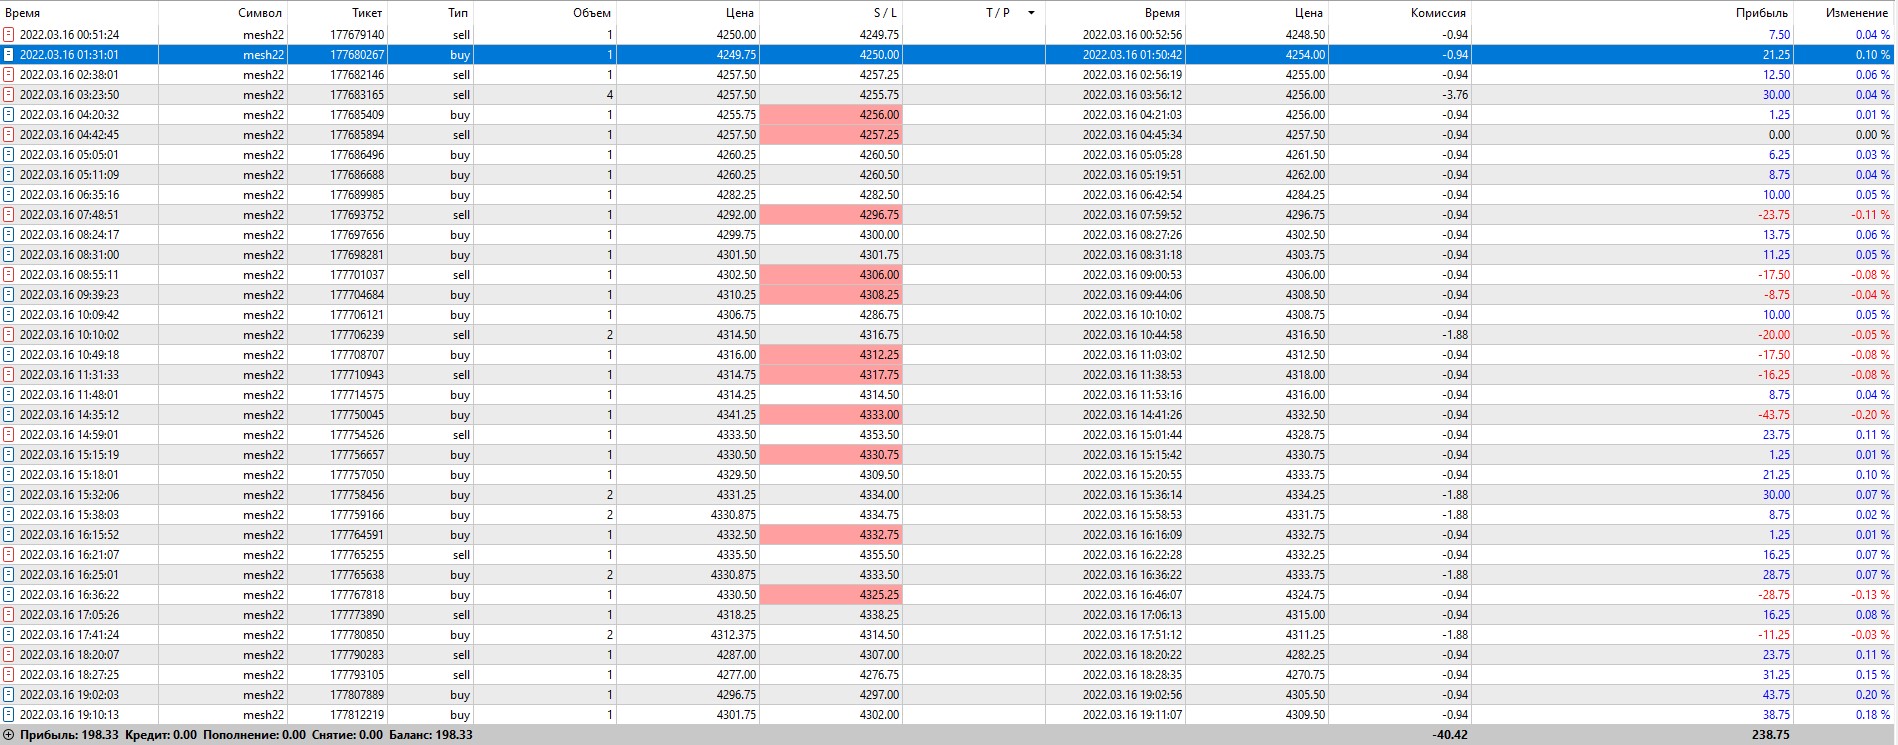Click the commission value -3.76
Image resolution: width=1898 pixels, height=745 pixels.
click(1455, 95)
